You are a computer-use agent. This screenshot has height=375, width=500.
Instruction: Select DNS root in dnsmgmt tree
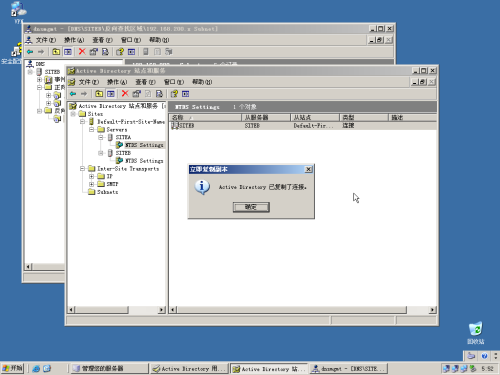(x=40, y=64)
